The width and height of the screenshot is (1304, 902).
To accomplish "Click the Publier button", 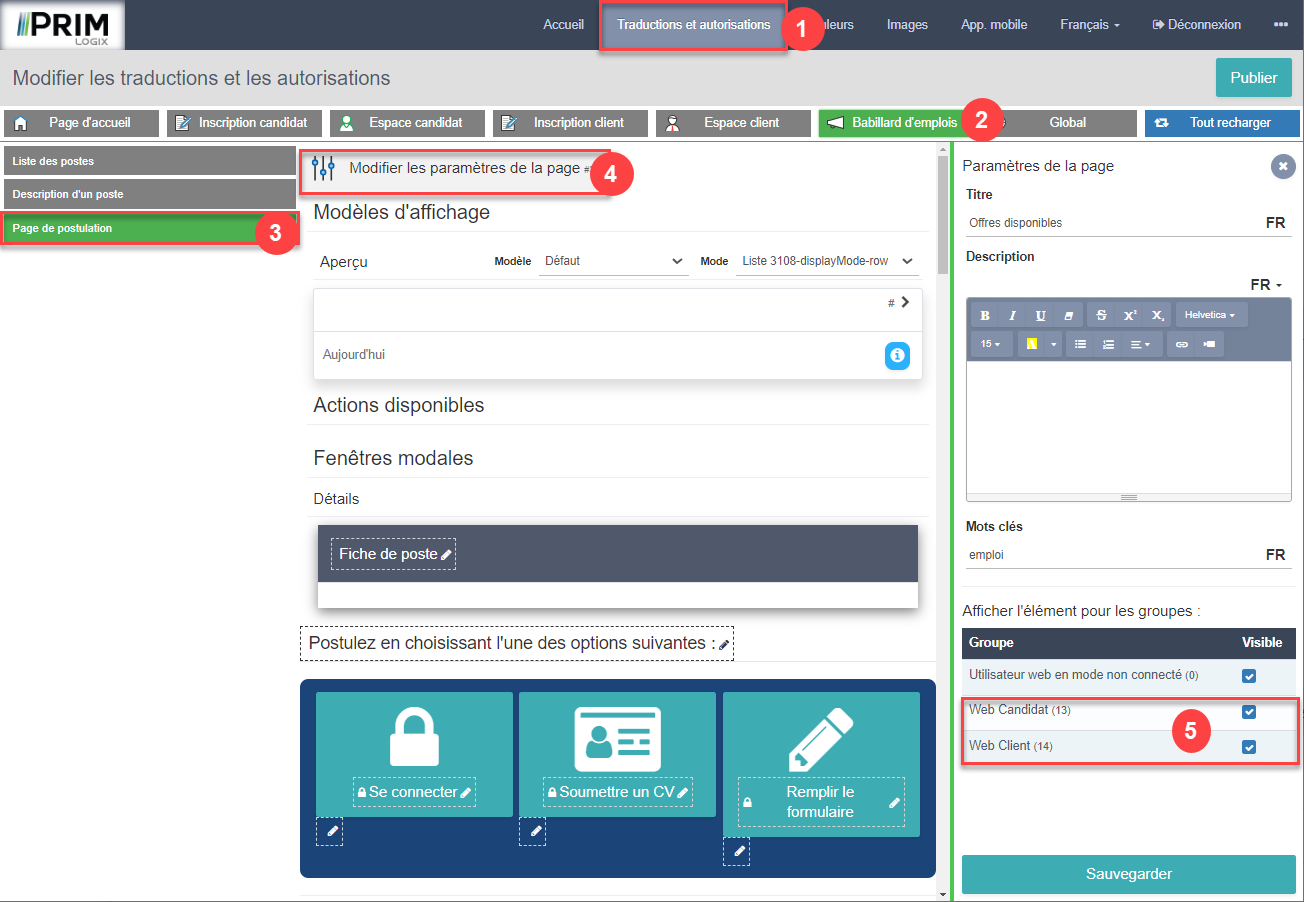I will click(1253, 78).
